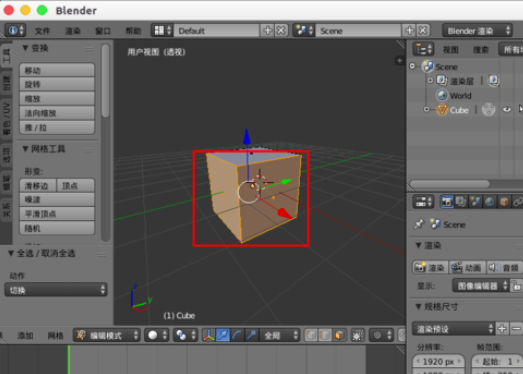Click the Default layout name field
Image resolution: width=523 pixels, height=374 pixels.
click(x=217, y=31)
